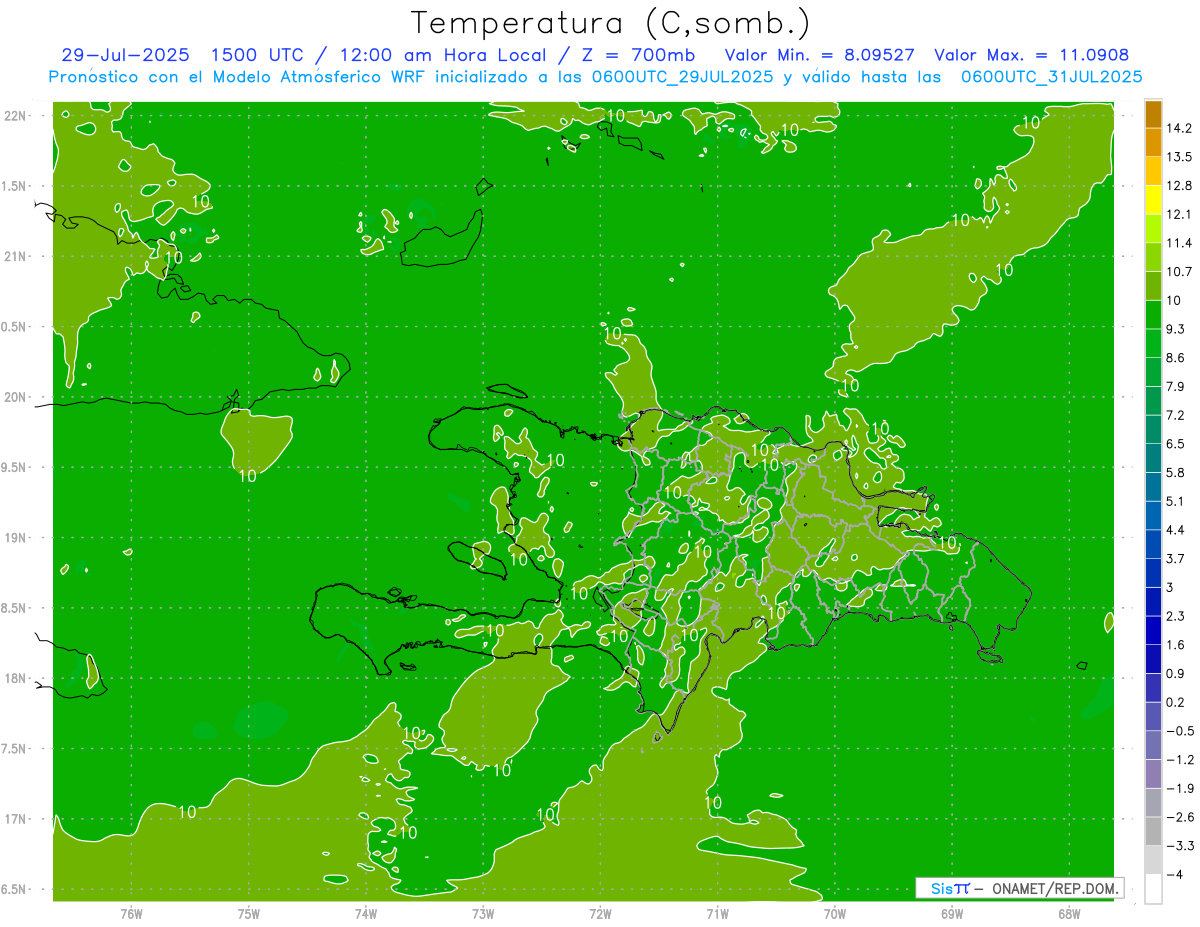Screen dimensions: 1200x927
Task: Select the 75W longitude axis label
Action: (x=249, y=913)
